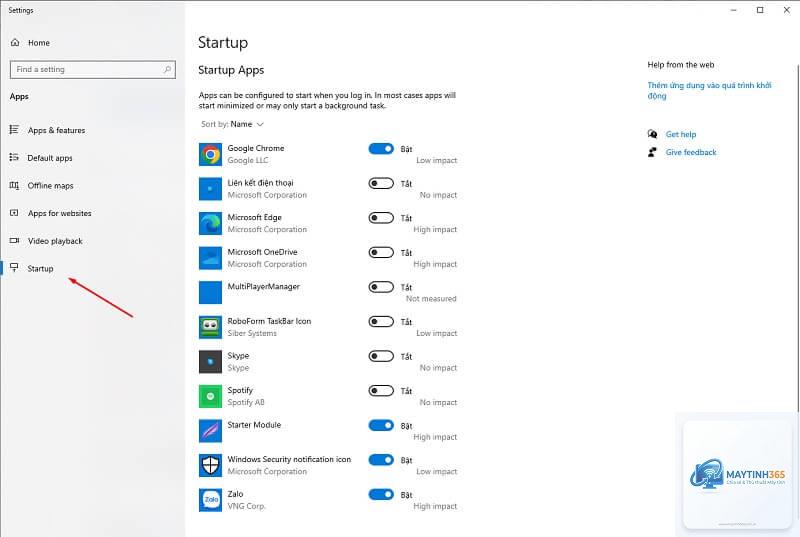The height and width of the screenshot is (537, 800).
Task: Turn off Google Chrome startup toggle
Action: (381, 148)
